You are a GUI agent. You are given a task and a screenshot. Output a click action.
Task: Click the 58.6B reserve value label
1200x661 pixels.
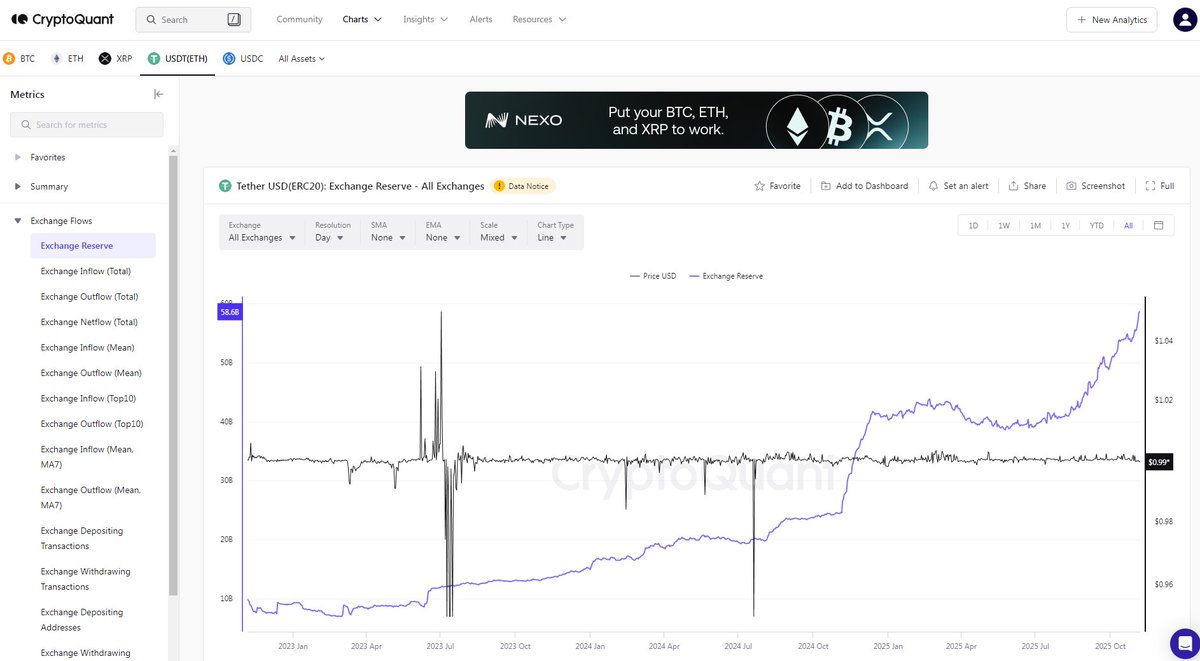point(230,313)
